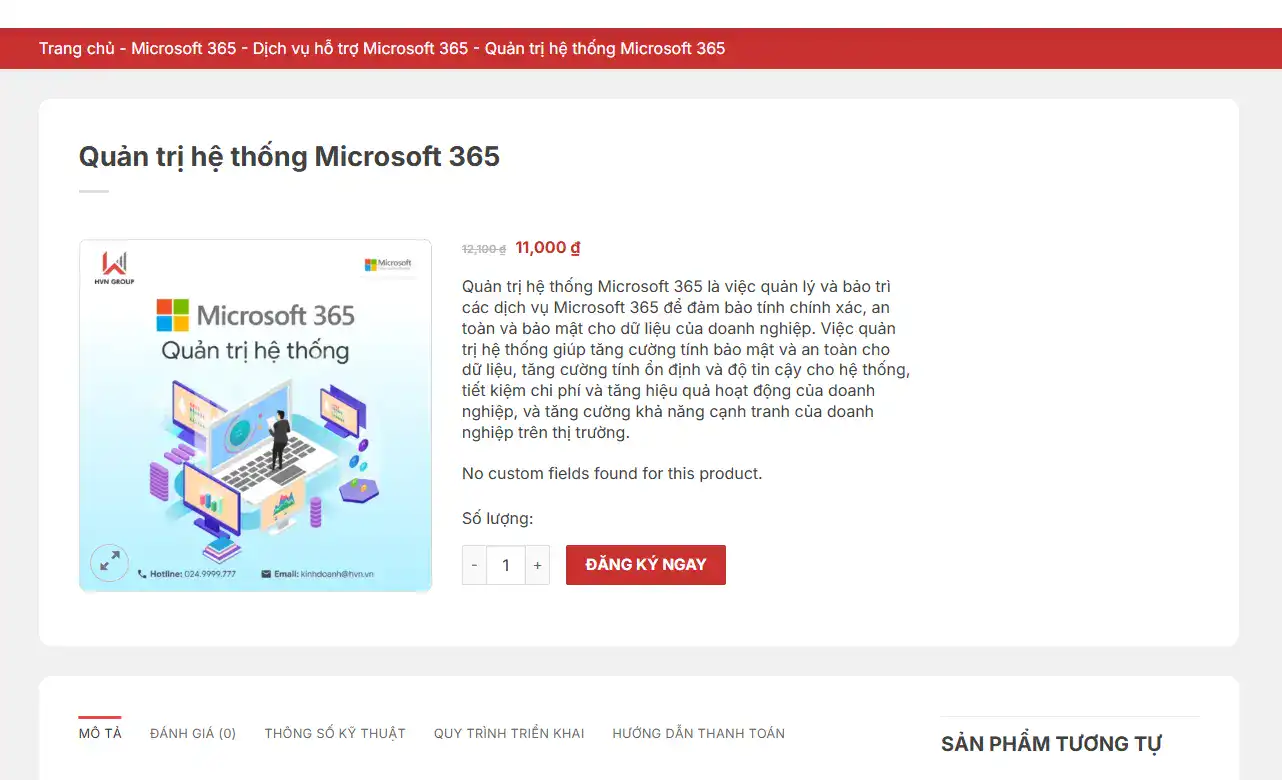Switch to the ĐÁNH GIÁ (0) tab
This screenshot has width=1282, height=780.
click(x=193, y=733)
